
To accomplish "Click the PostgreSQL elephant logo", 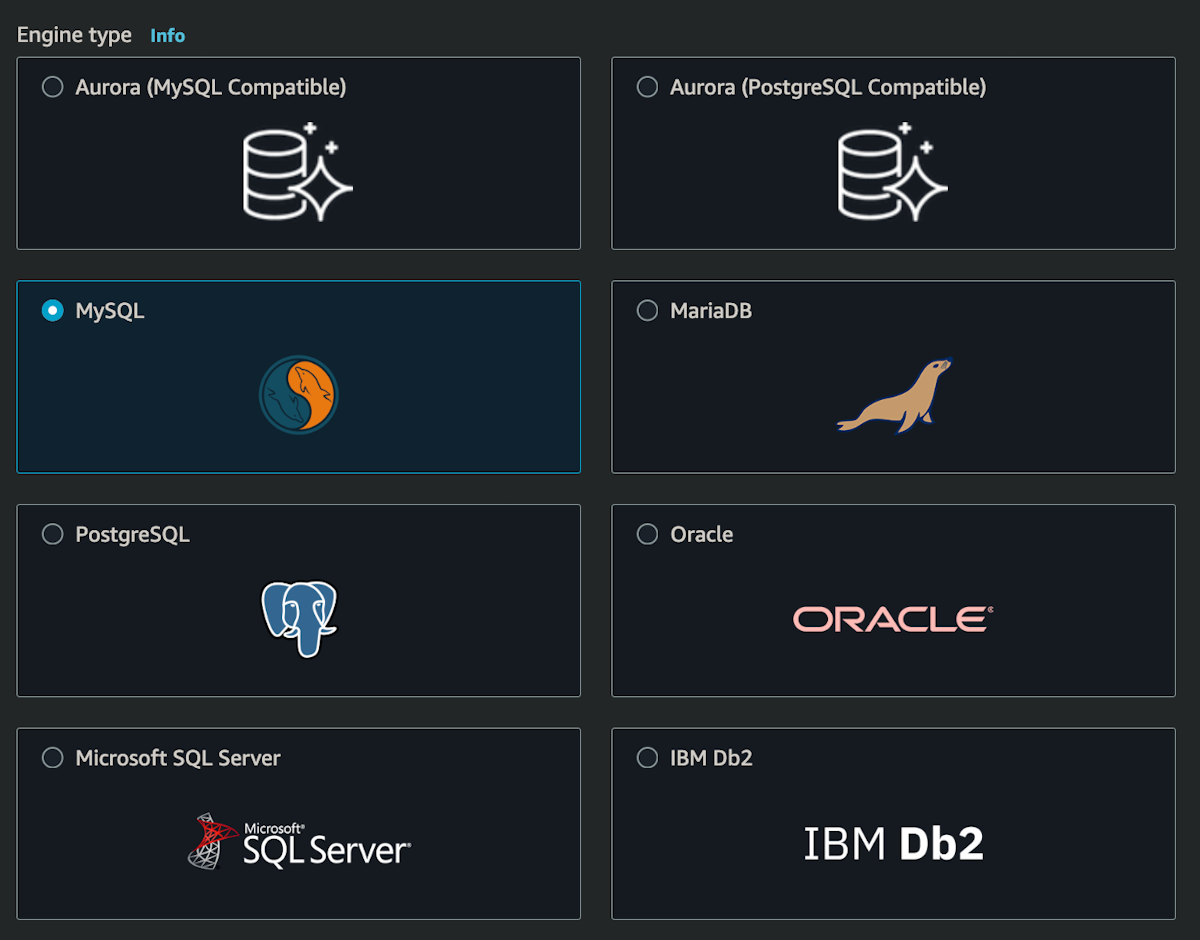I will point(299,619).
